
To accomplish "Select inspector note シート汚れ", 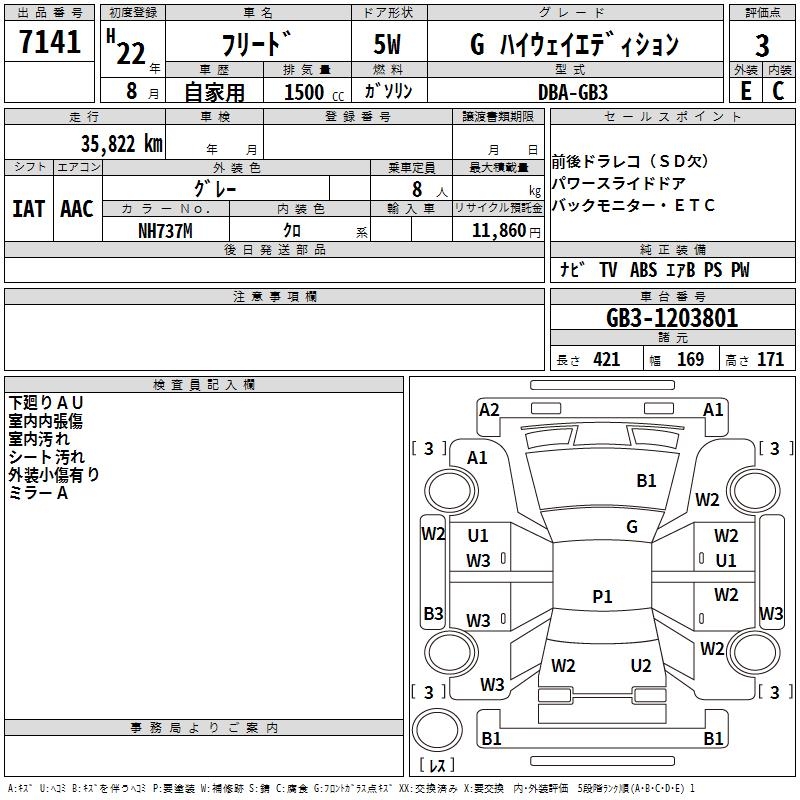I will [46, 457].
